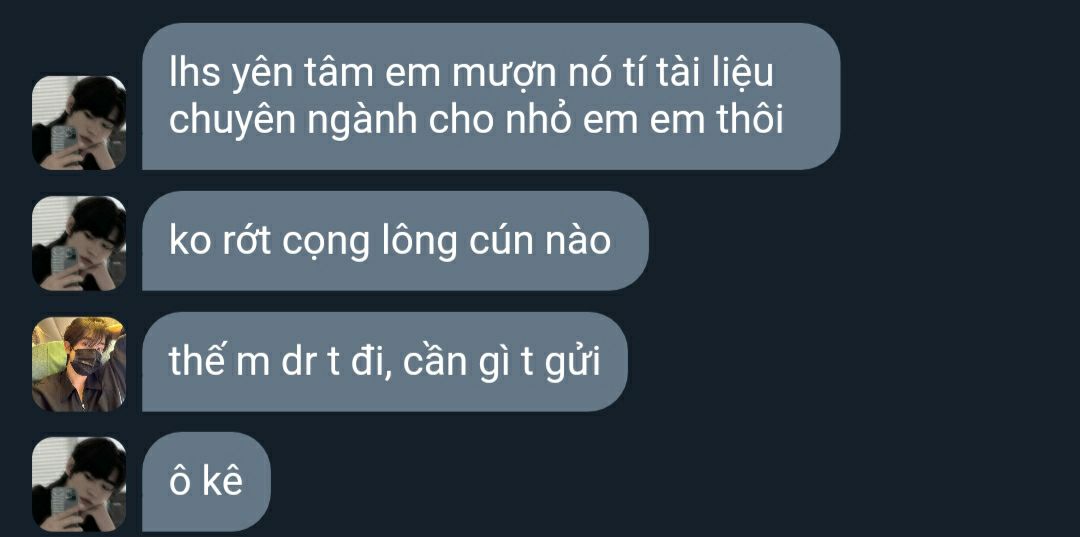The height and width of the screenshot is (537, 1080).
Task: Click the black face mask in the avatar
Action: coord(86,362)
